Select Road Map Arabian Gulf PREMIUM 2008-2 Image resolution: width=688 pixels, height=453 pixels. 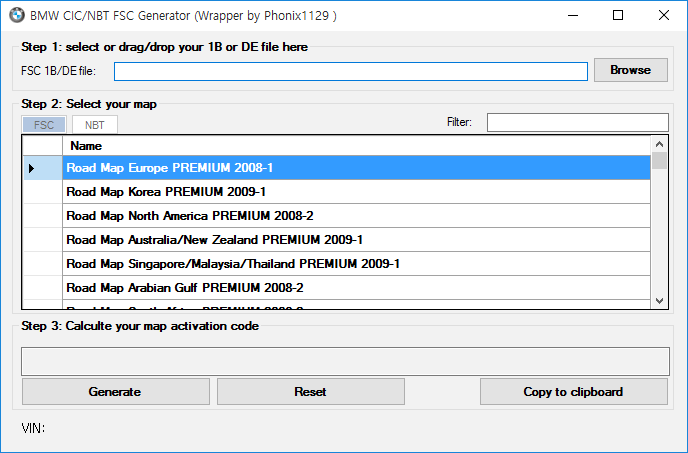pos(356,288)
